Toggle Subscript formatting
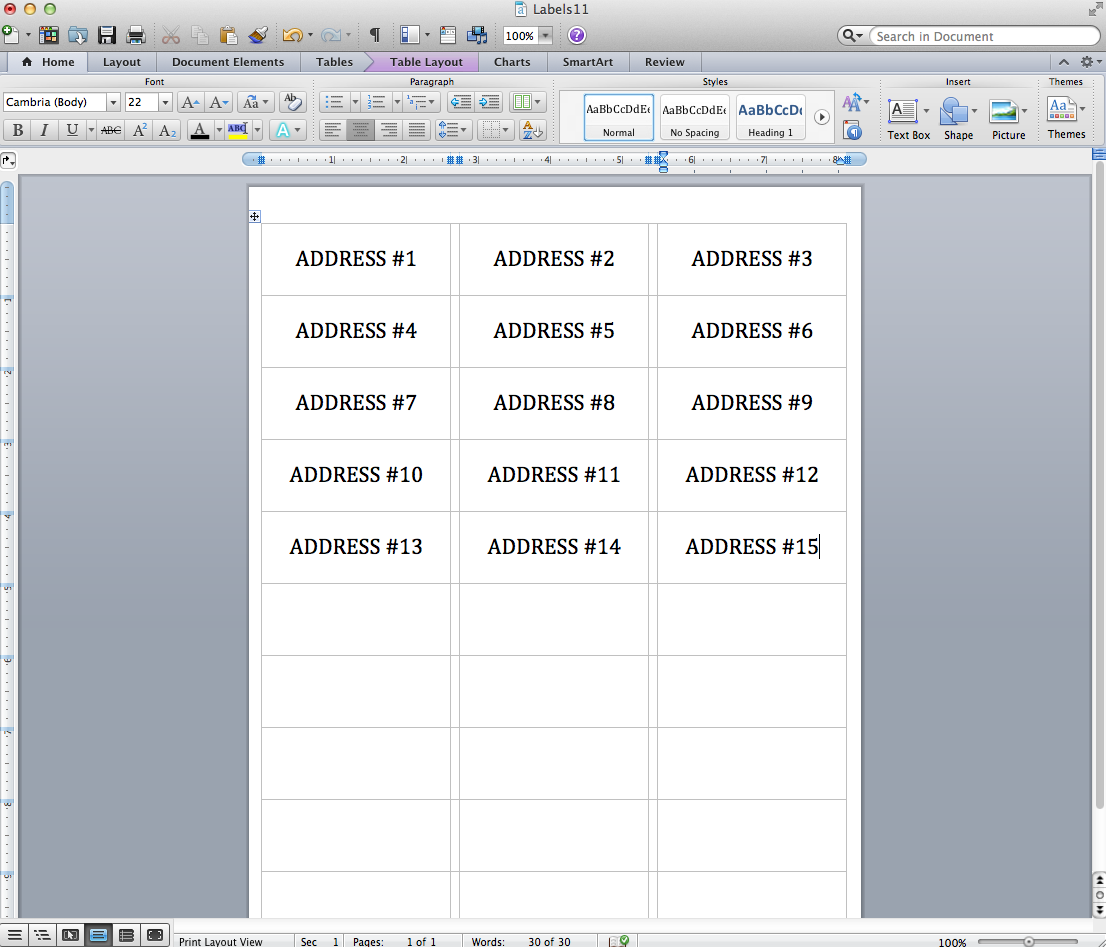This screenshot has width=1106, height=947. pyautogui.click(x=166, y=130)
